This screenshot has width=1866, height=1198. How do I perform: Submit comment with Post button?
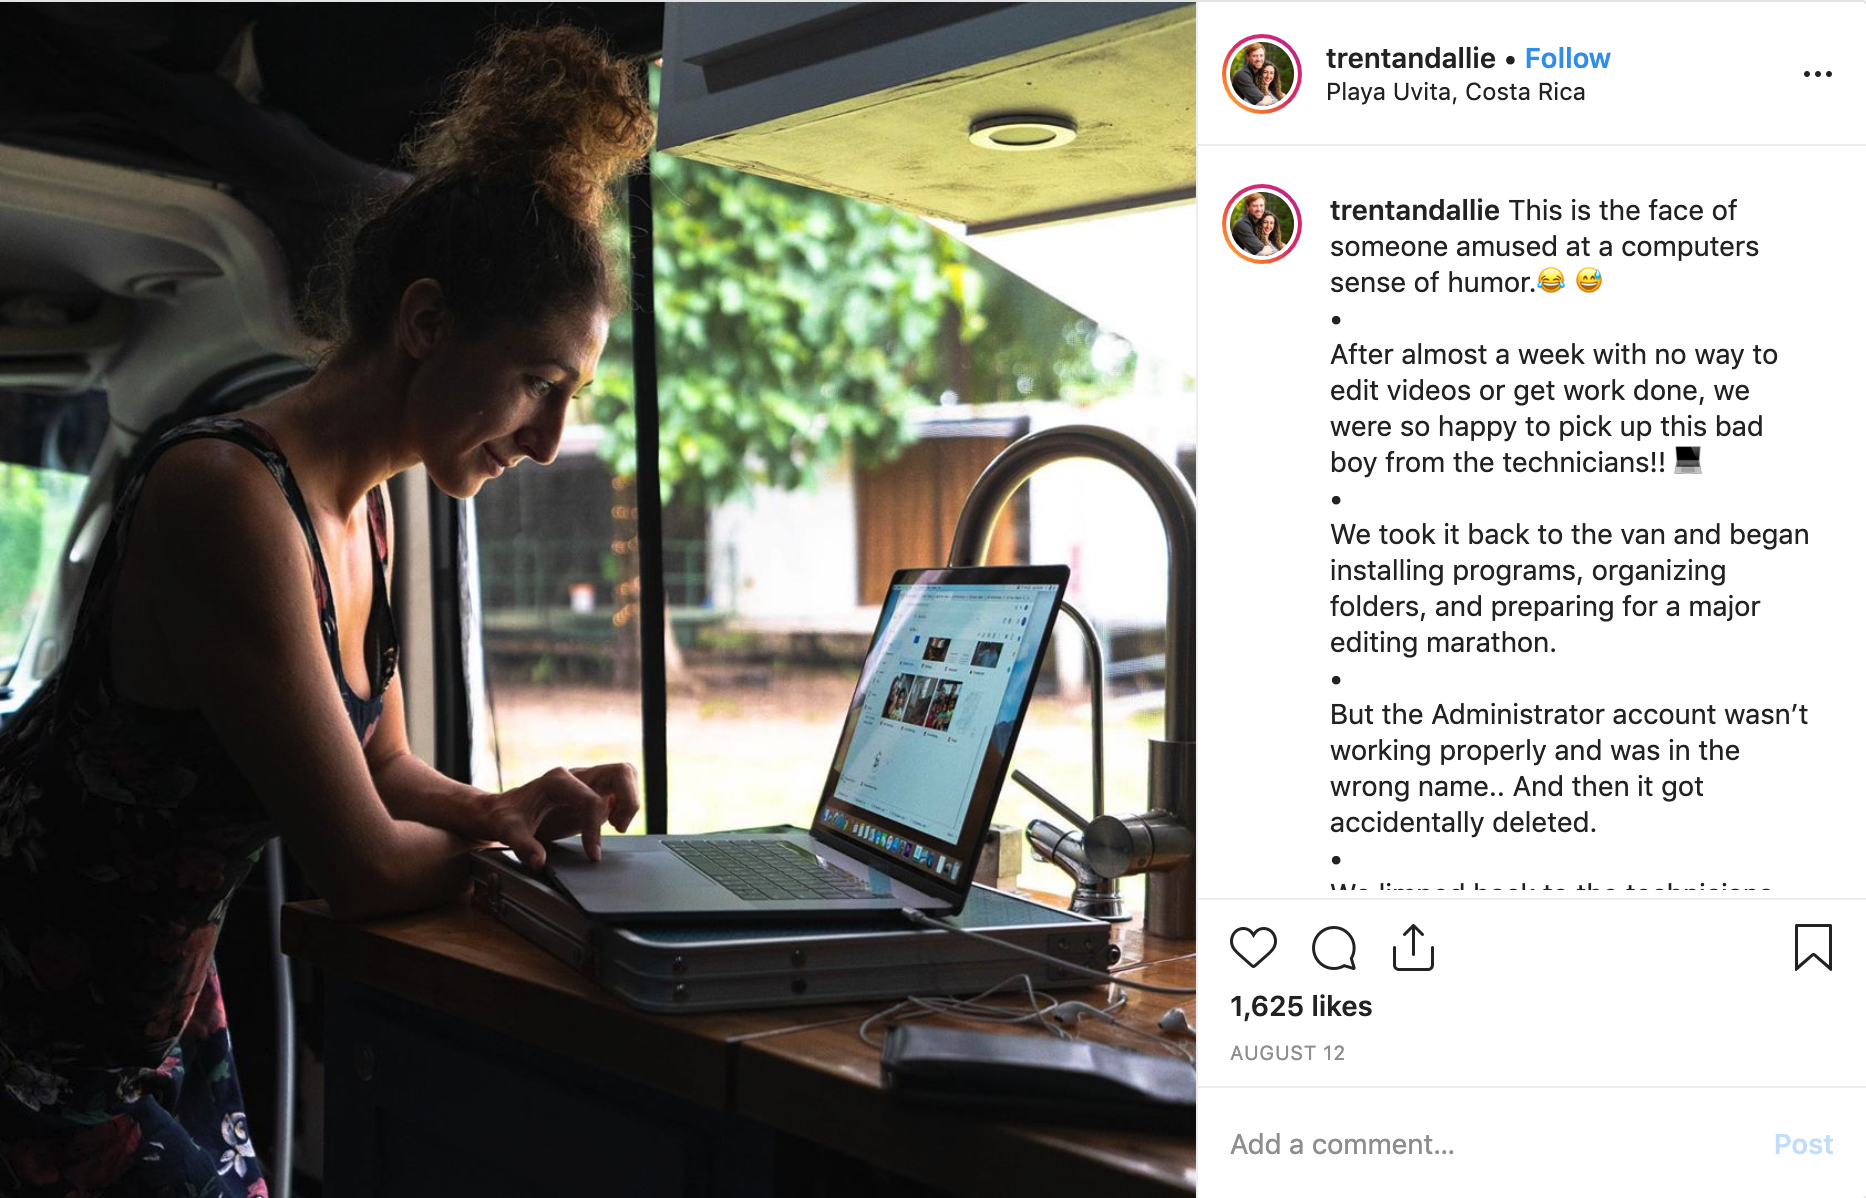[1803, 1144]
